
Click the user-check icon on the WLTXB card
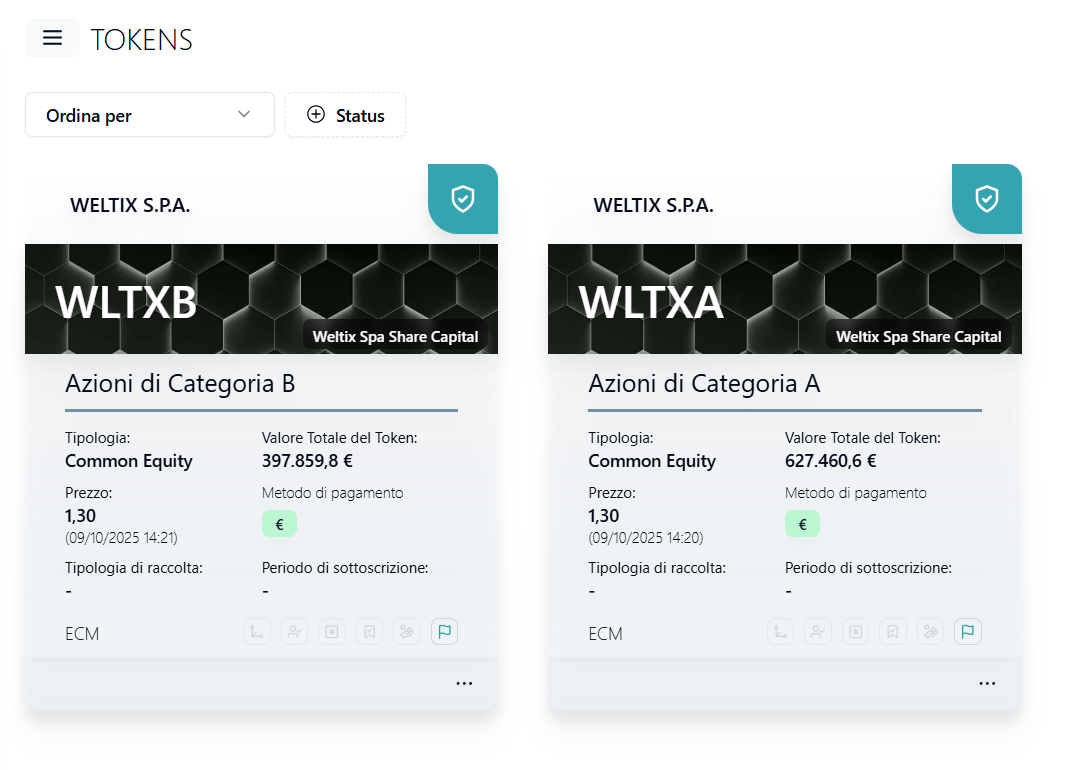point(294,632)
